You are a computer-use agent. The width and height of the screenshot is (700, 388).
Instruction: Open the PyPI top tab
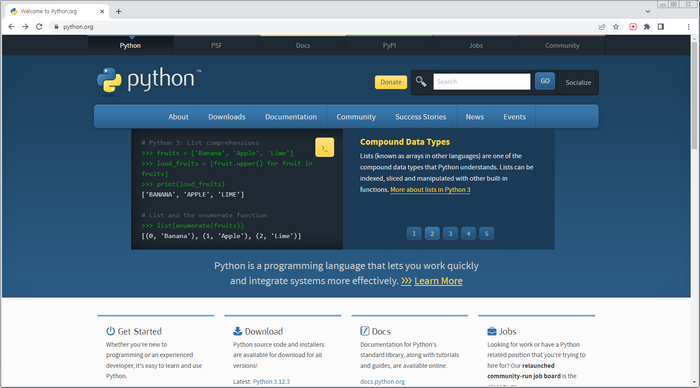(x=389, y=46)
